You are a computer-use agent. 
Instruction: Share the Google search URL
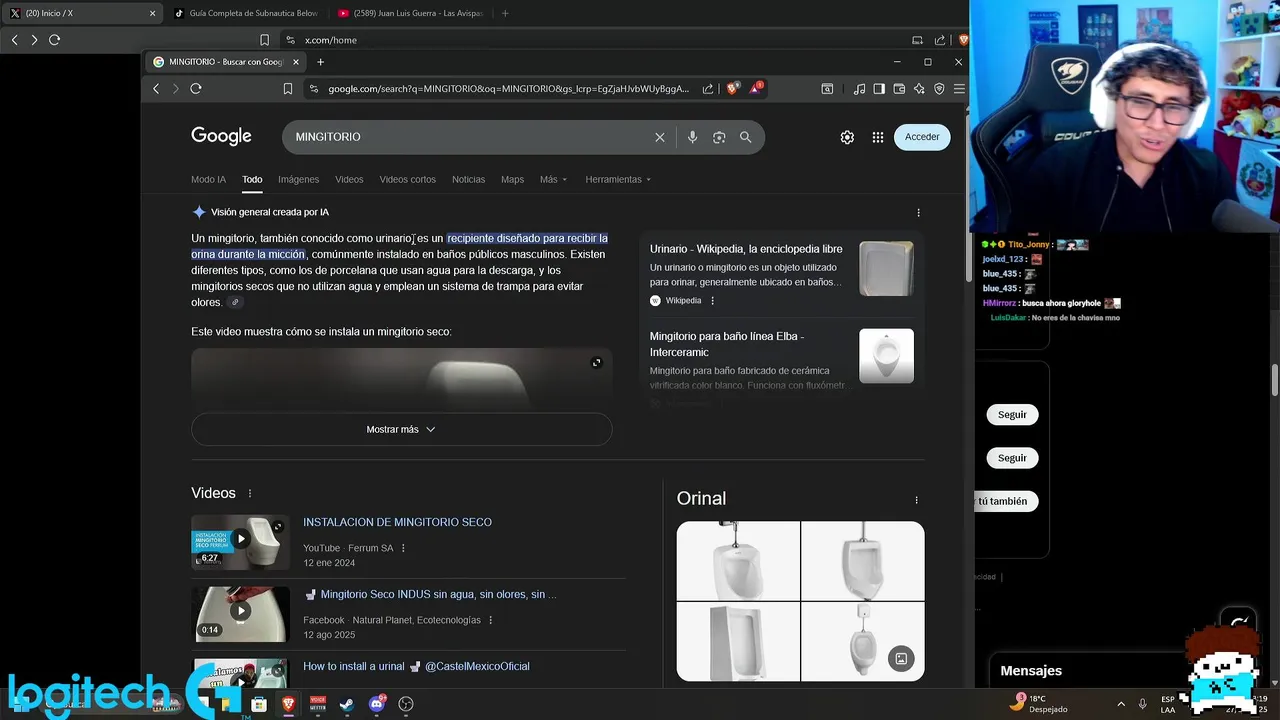point(708,89)
